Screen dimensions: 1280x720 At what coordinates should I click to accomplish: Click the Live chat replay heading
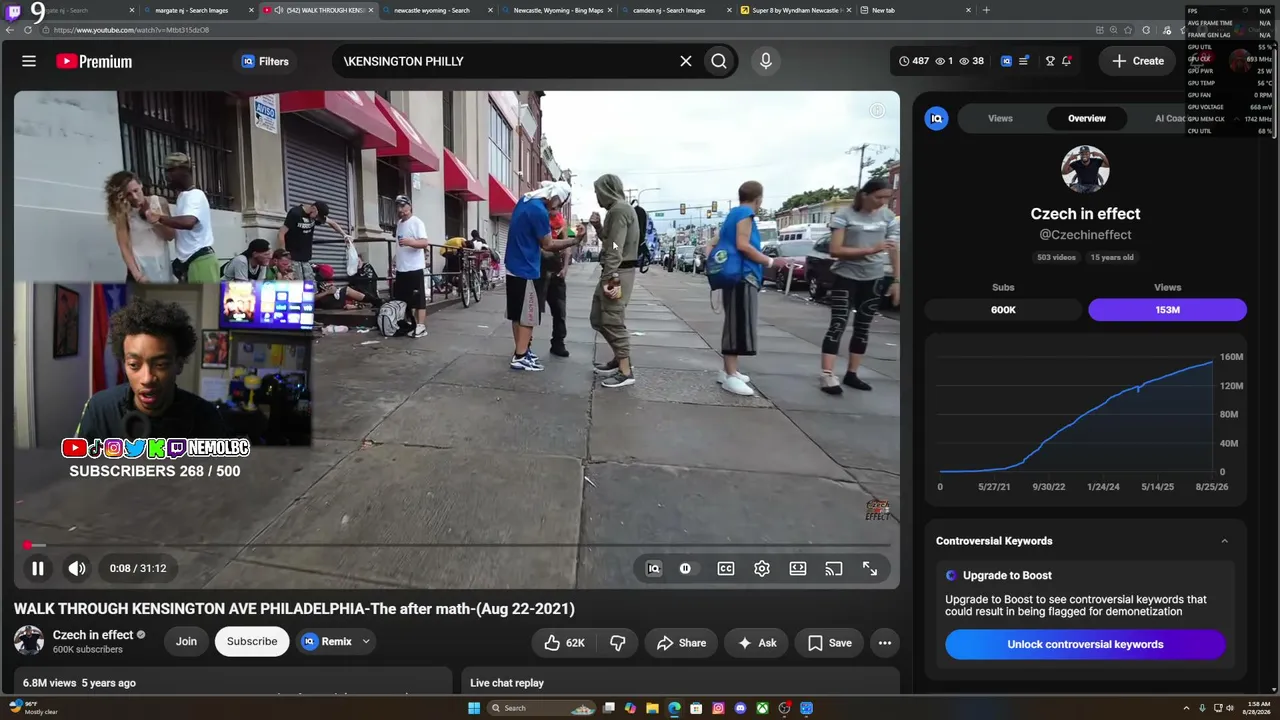coord(507,683)
